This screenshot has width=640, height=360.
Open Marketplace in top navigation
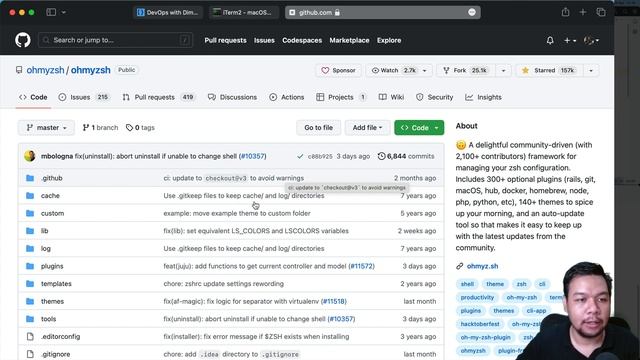pos(349,40)
